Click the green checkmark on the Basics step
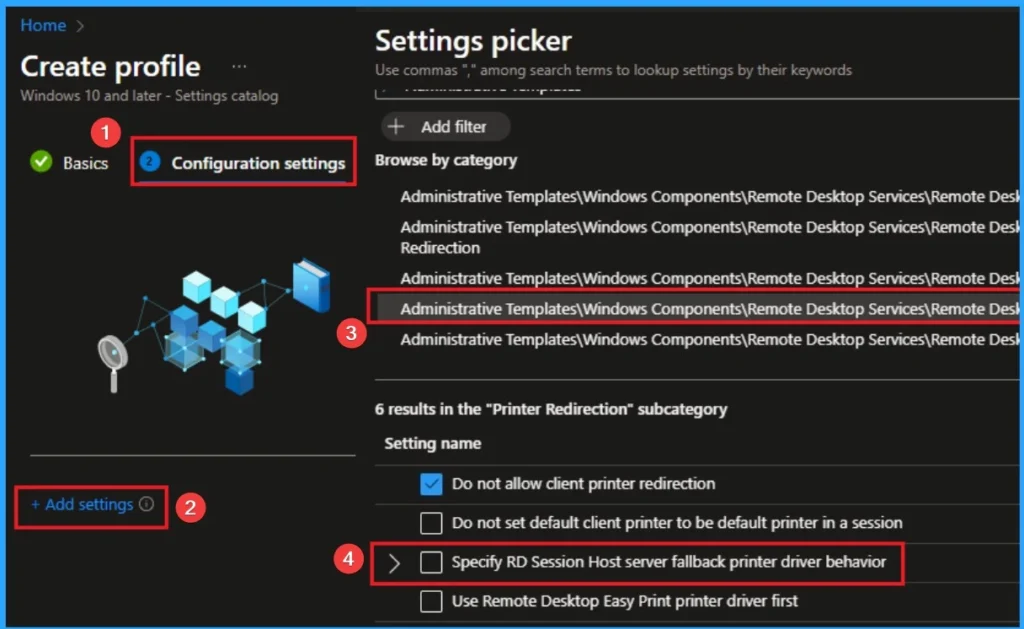Screen dimensions: 1024x629 41,160
